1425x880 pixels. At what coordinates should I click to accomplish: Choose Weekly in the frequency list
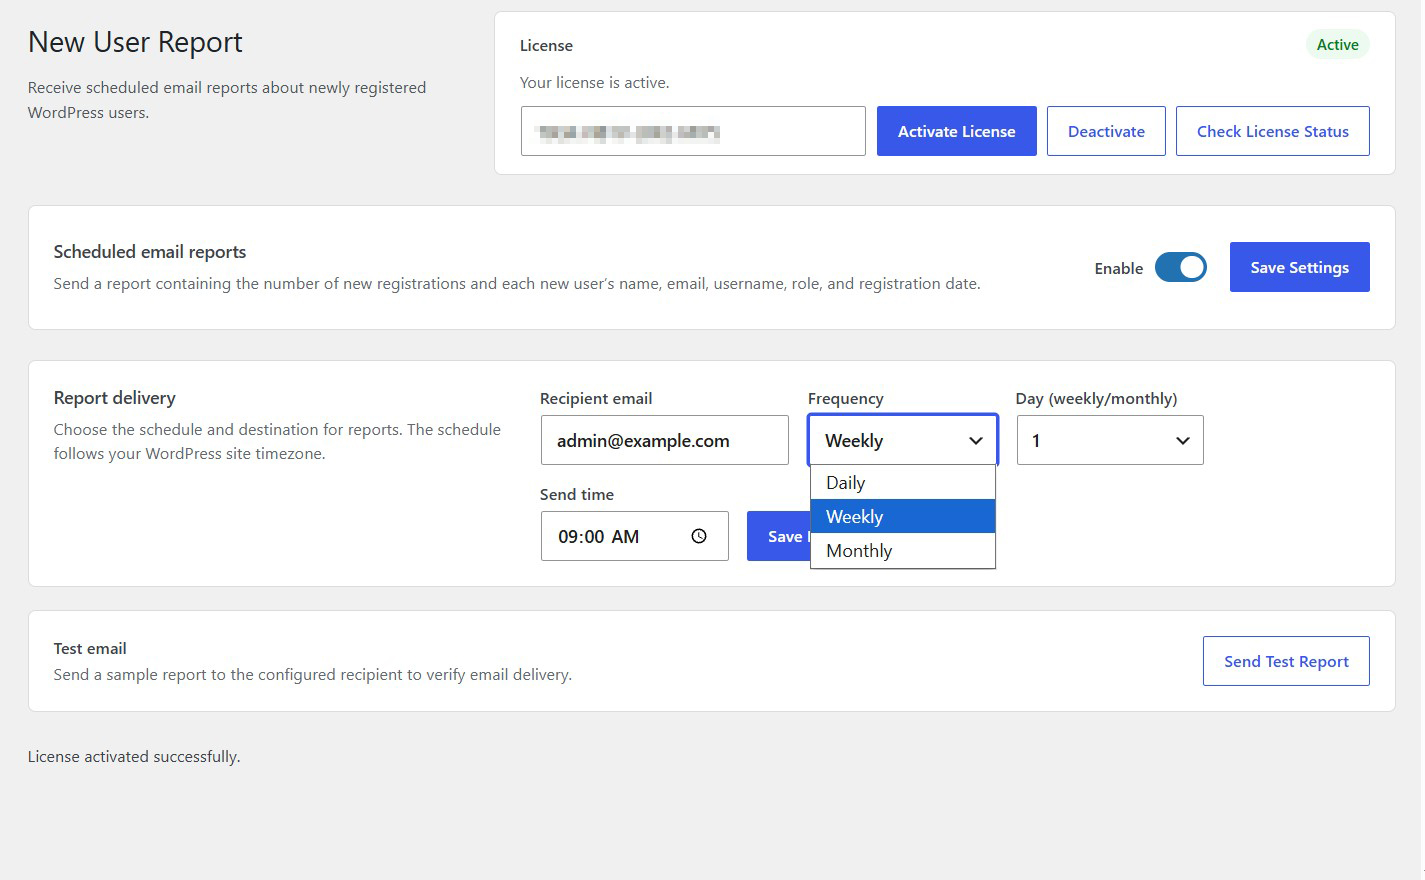coord(903,516)
